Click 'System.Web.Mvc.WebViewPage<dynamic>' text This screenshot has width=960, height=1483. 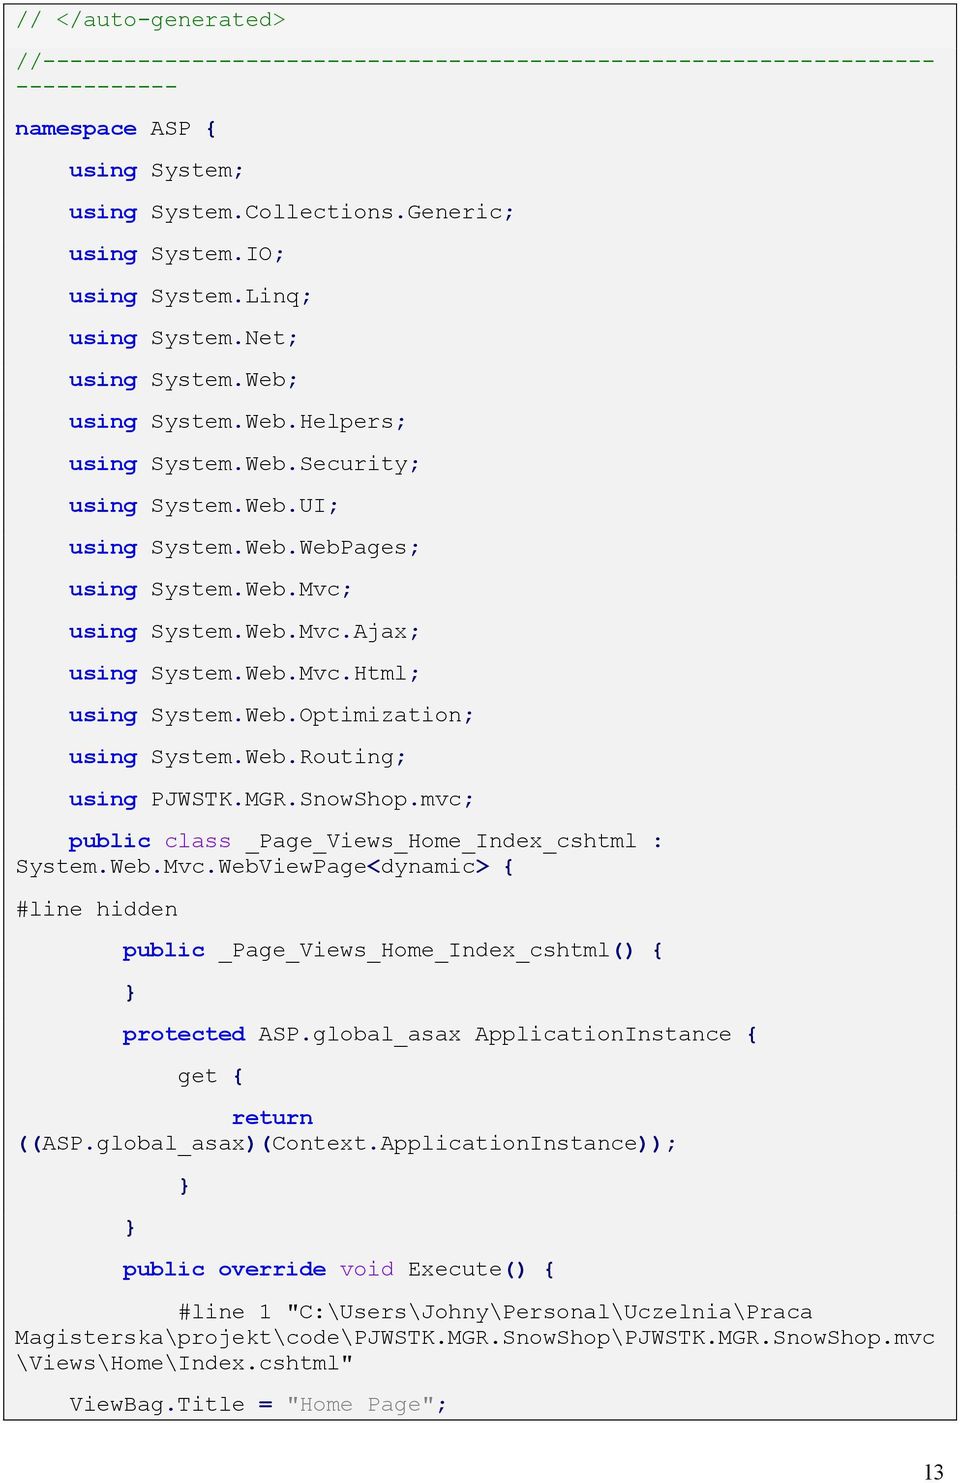point(252,867)
